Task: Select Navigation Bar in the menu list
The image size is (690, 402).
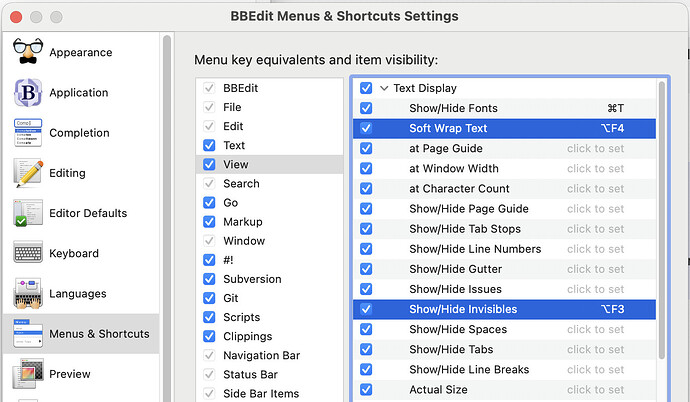Action: (x=269, y=355)
